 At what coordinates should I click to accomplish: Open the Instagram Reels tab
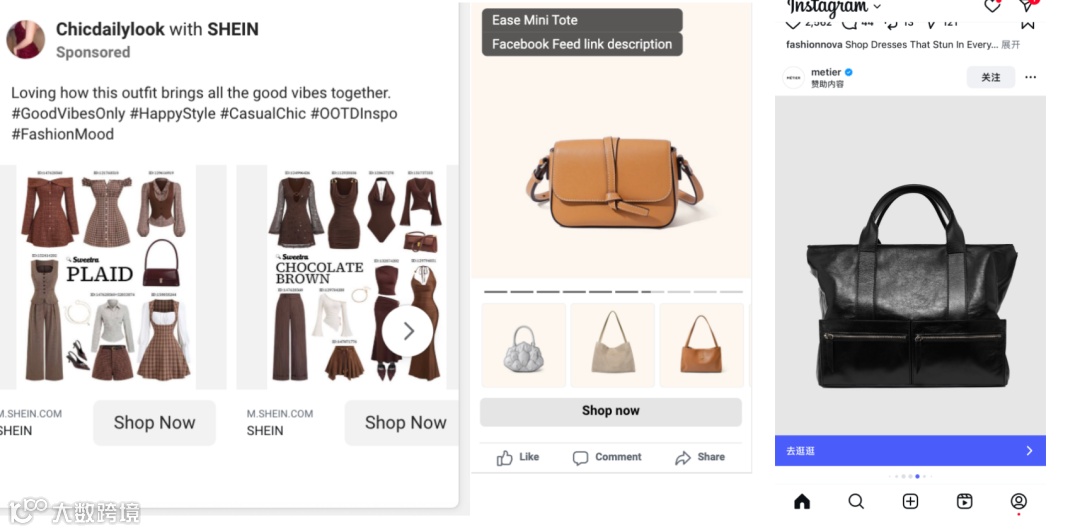point(964,501)
